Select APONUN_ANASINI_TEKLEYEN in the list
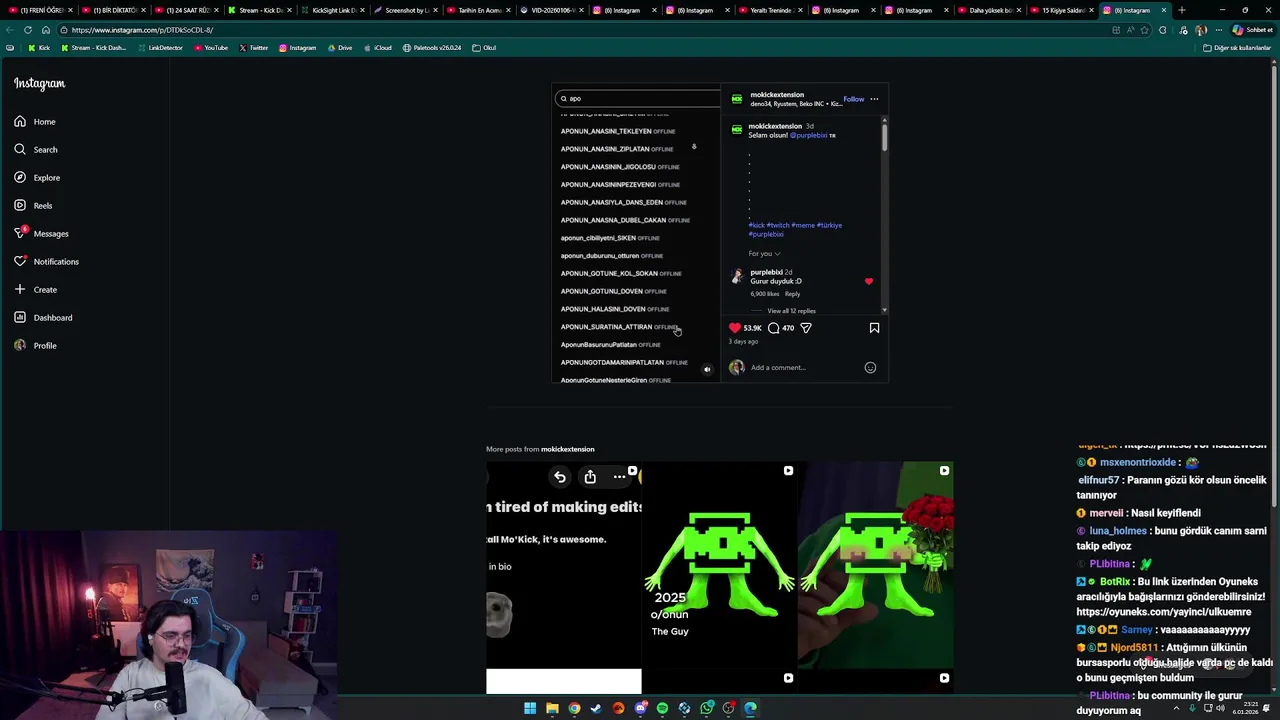This screenshot has width=1280, height=720. pos(617,131)
